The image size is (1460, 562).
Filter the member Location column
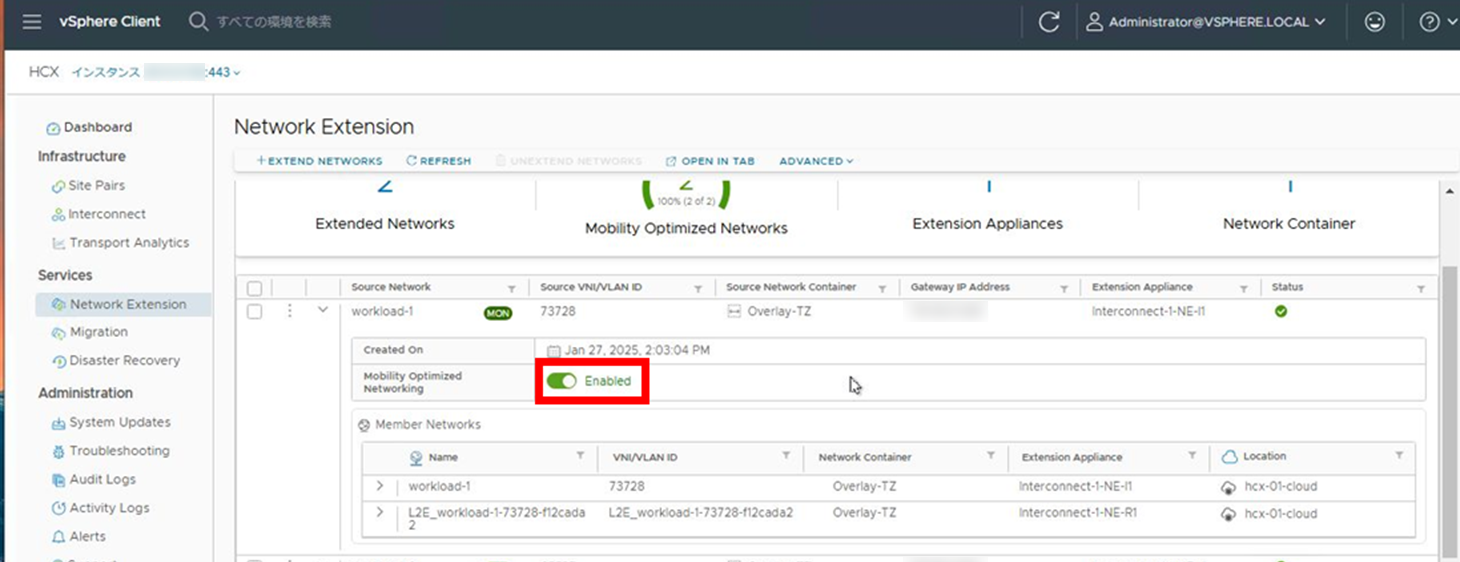click(1399, 456)
